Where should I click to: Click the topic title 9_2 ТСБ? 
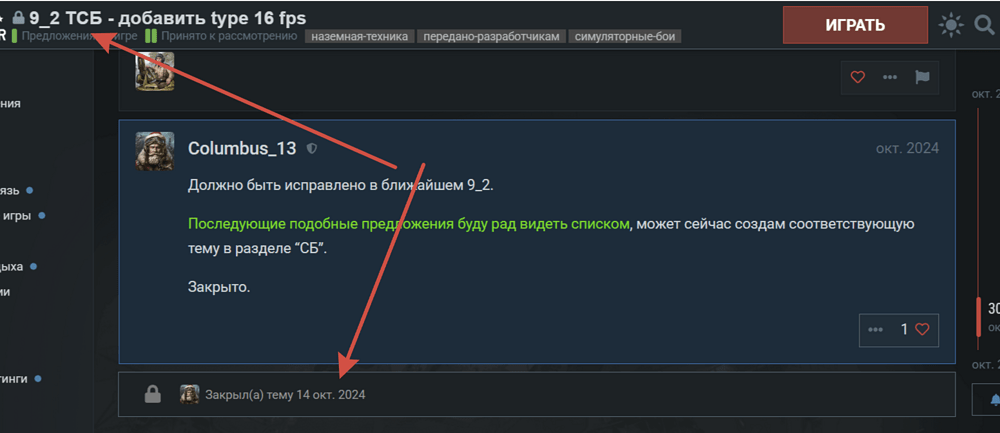tap(168, 17)
